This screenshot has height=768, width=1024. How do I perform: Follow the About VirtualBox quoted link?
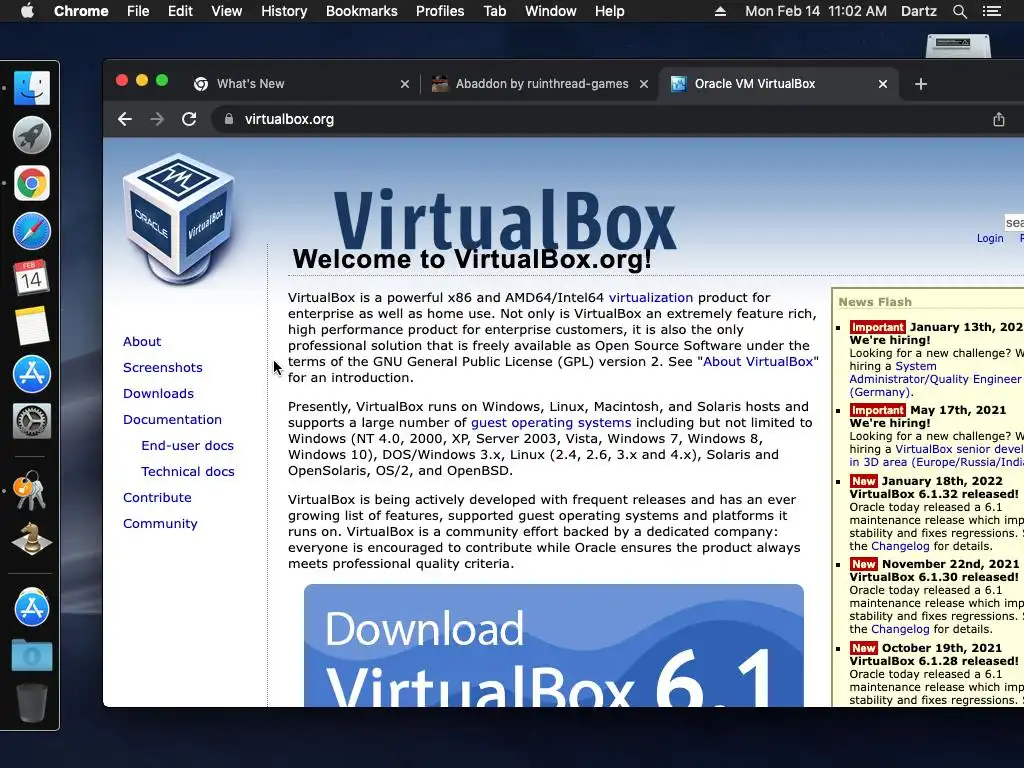tap(758, 362)
